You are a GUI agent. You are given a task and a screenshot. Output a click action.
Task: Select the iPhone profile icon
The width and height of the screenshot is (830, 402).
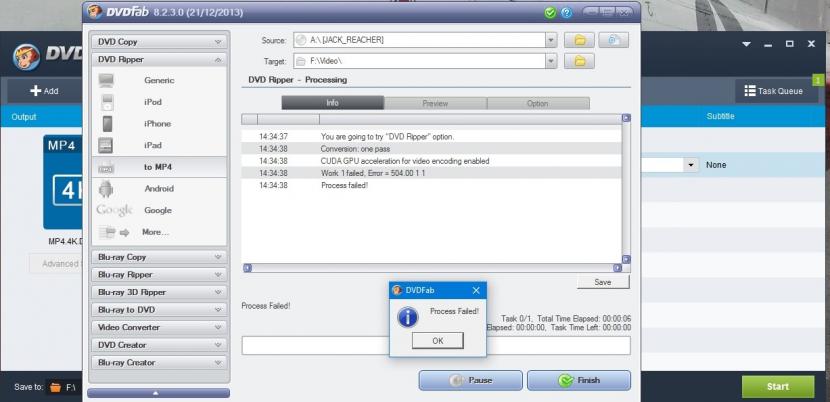click(107, 124)
